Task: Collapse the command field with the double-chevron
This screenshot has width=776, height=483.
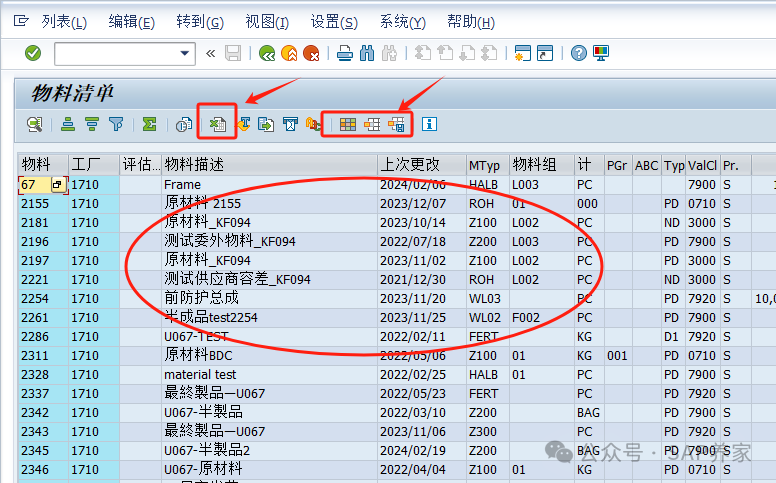Action: tap(211, 53)
